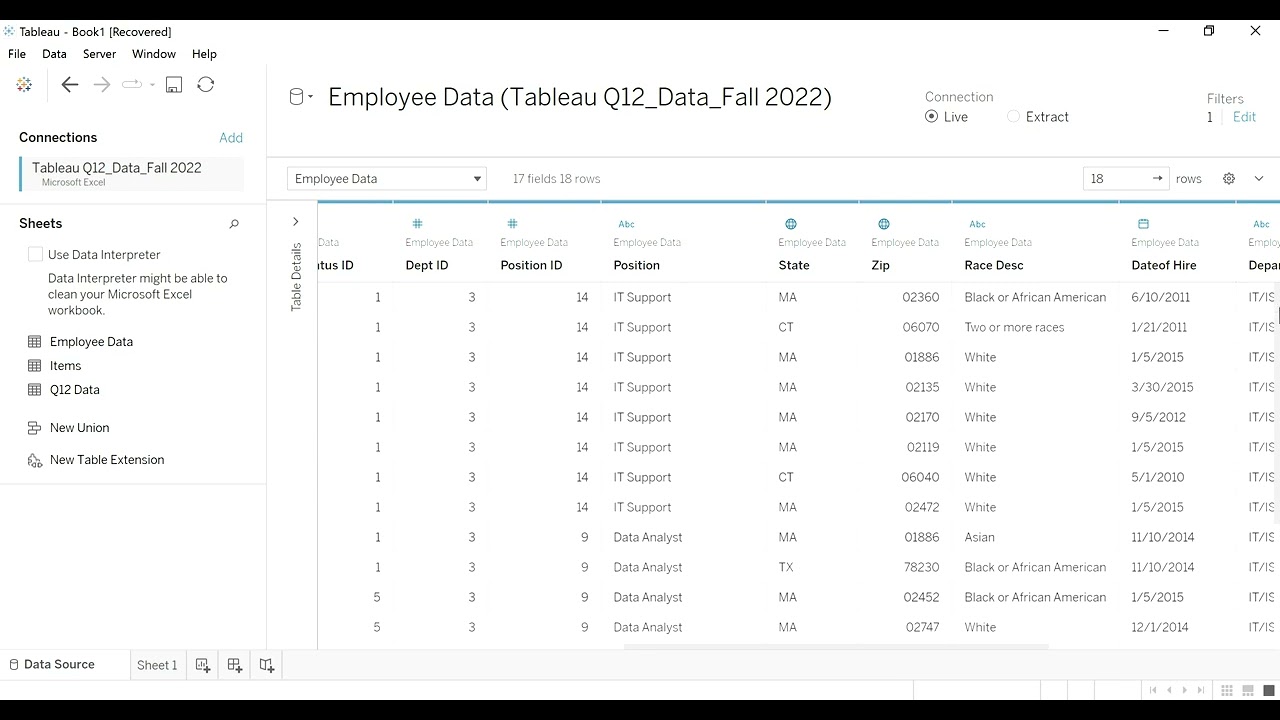Click the State column header
This screenshot has height=720, width=1280.
pos(794,266)
